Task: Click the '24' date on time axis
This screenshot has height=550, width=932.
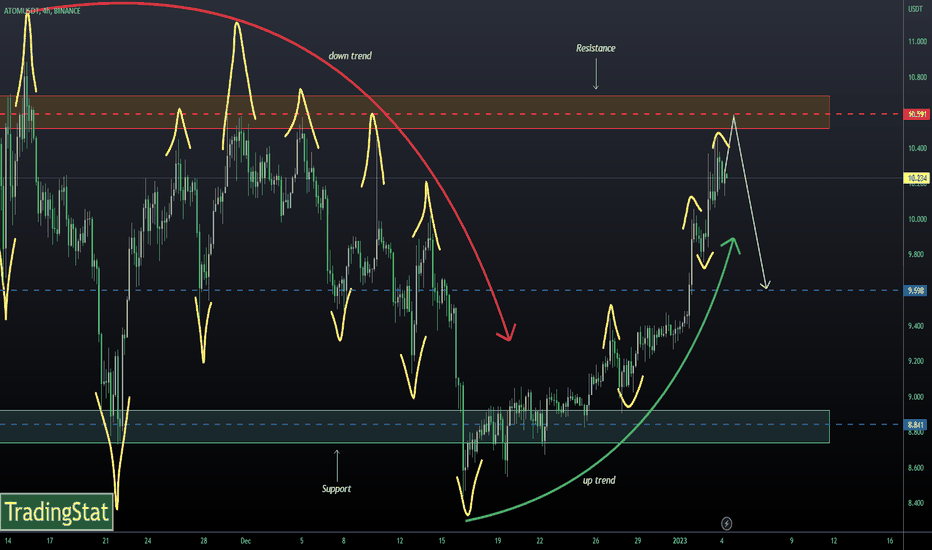Action: (148, 541)
